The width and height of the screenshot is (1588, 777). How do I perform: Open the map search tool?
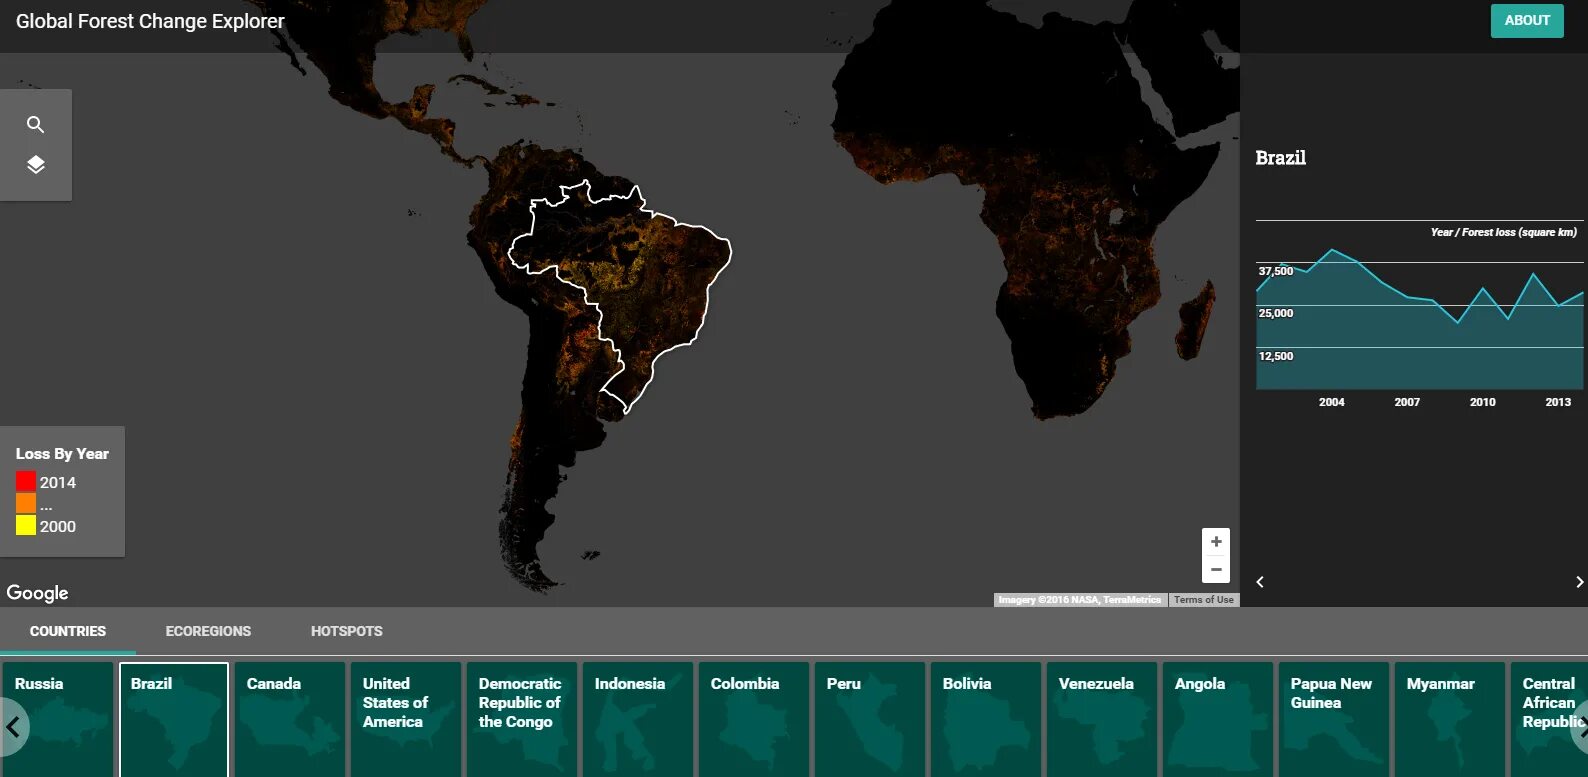coord(35,125)
